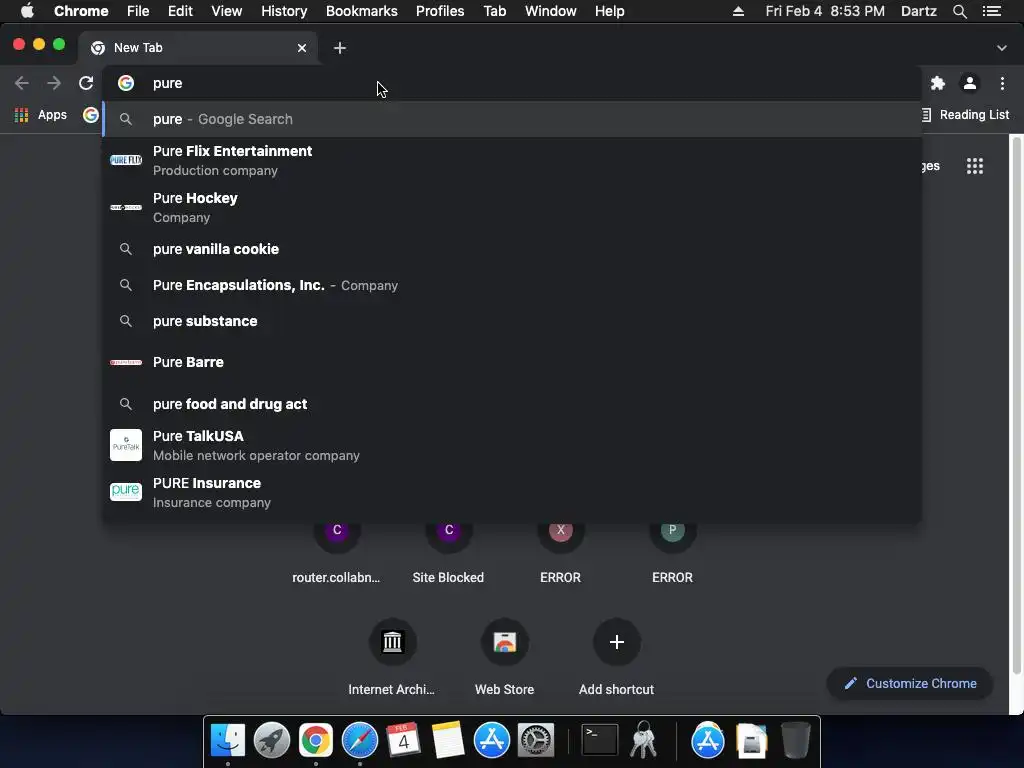
Task: Click the address bar text 'pure'
Action: pos(167,84)
